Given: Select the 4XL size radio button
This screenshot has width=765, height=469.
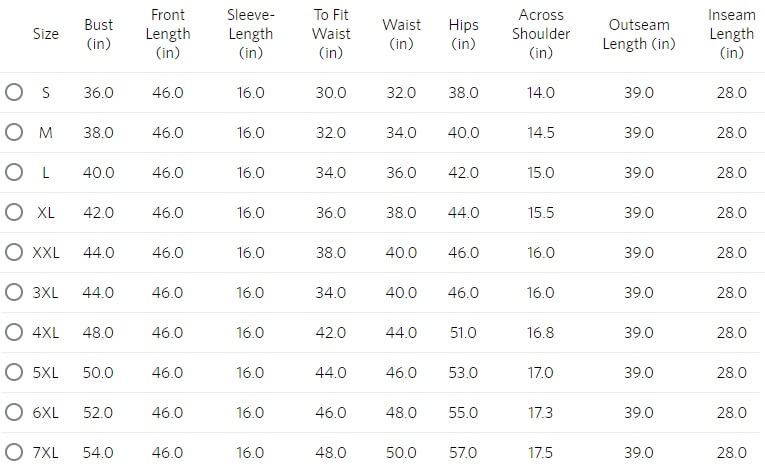Looking at the screenshot, I should click(14, 332).
